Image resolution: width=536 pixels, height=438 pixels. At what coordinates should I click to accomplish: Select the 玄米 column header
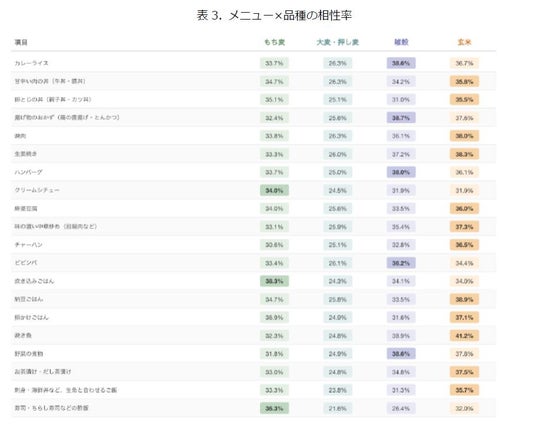[464, 42]
